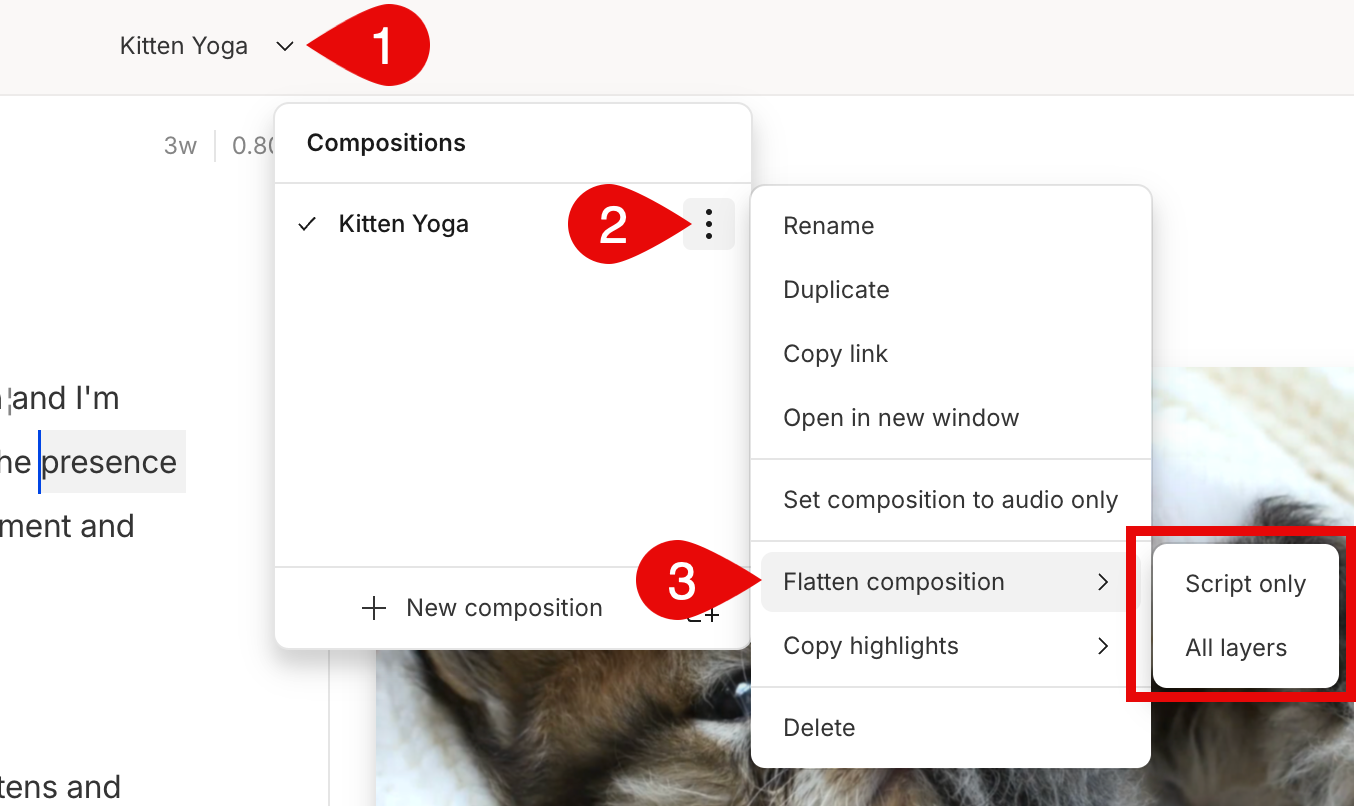
Task: Select the Kitten Yoga composition in the list
Action: tap(404, 224)
